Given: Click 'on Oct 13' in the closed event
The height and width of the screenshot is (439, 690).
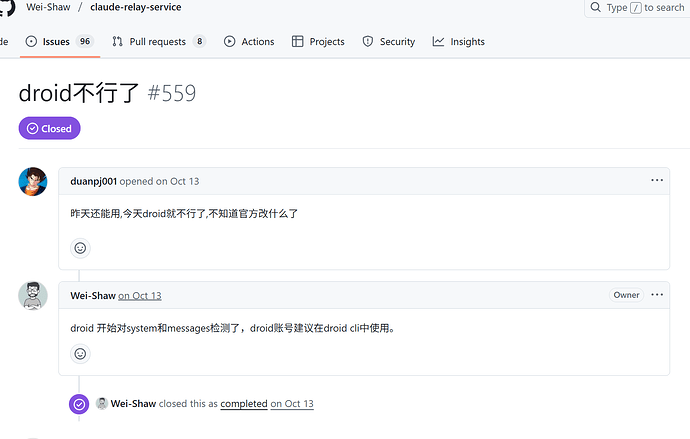Looking at the screenshot, I should 292,403.
